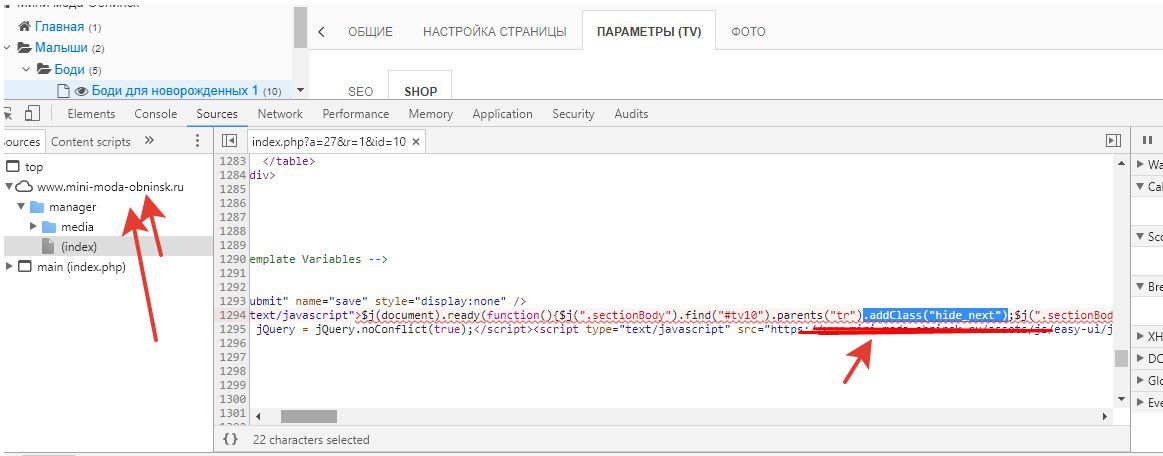Click the pretty print braces icon
1163x456 pixels.
pos(231,439)
